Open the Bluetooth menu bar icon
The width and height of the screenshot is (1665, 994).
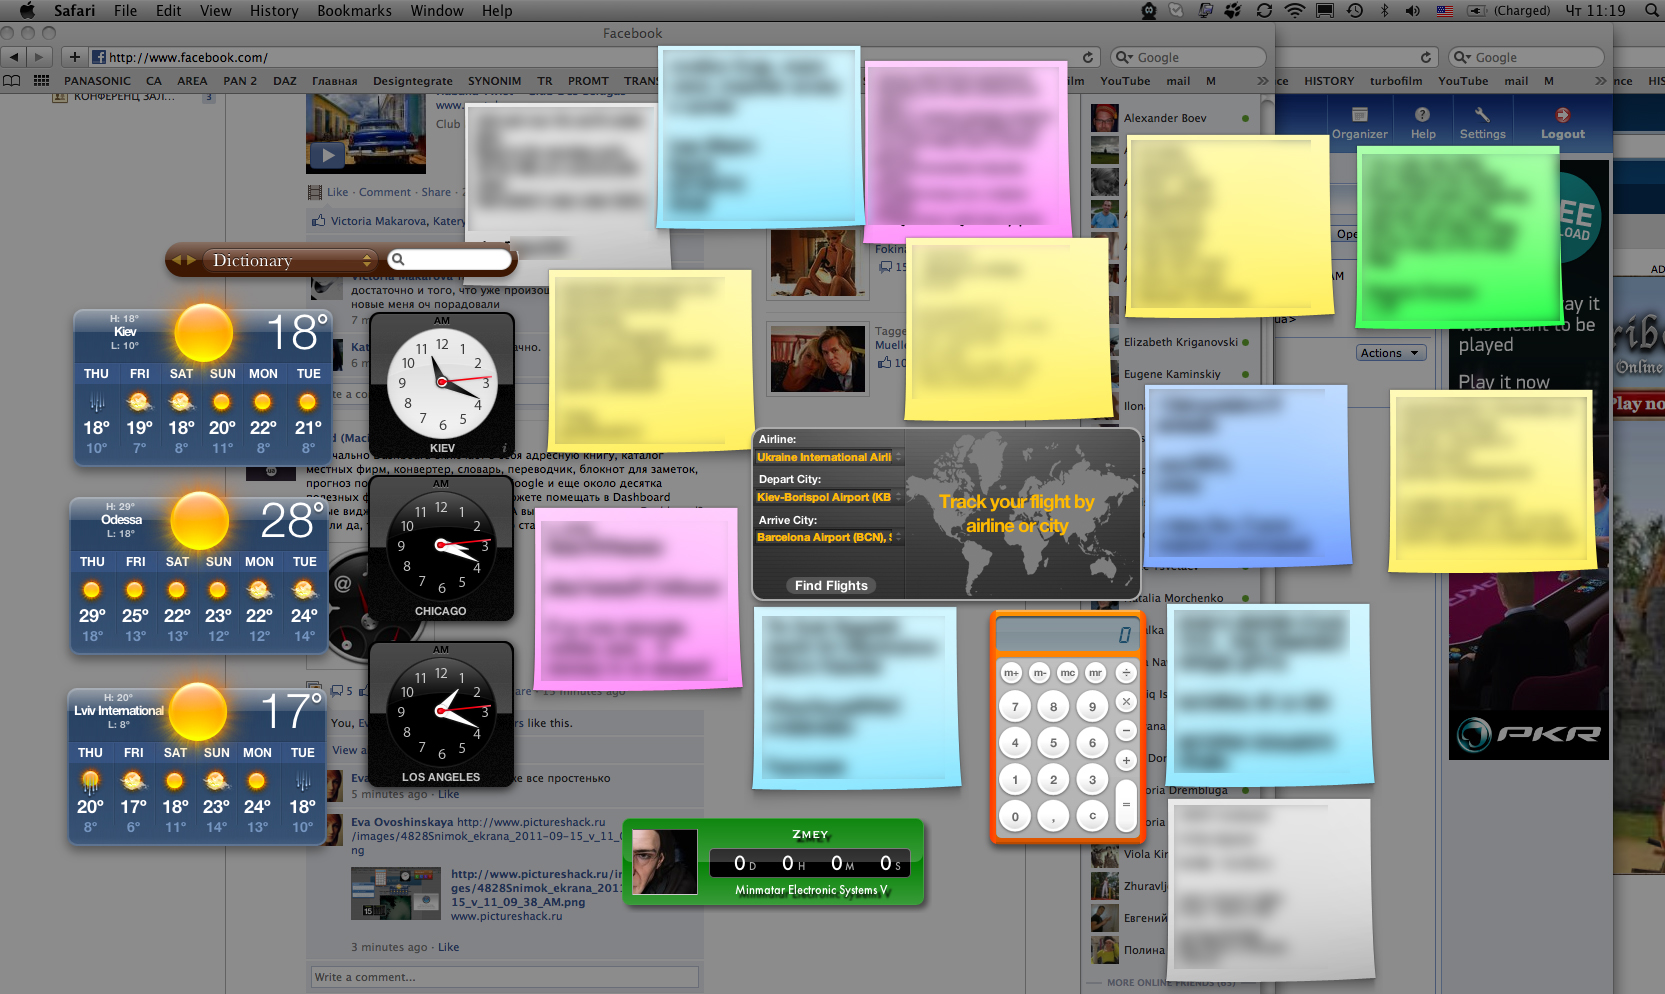pyautogui.click(x=1385, y=11)
